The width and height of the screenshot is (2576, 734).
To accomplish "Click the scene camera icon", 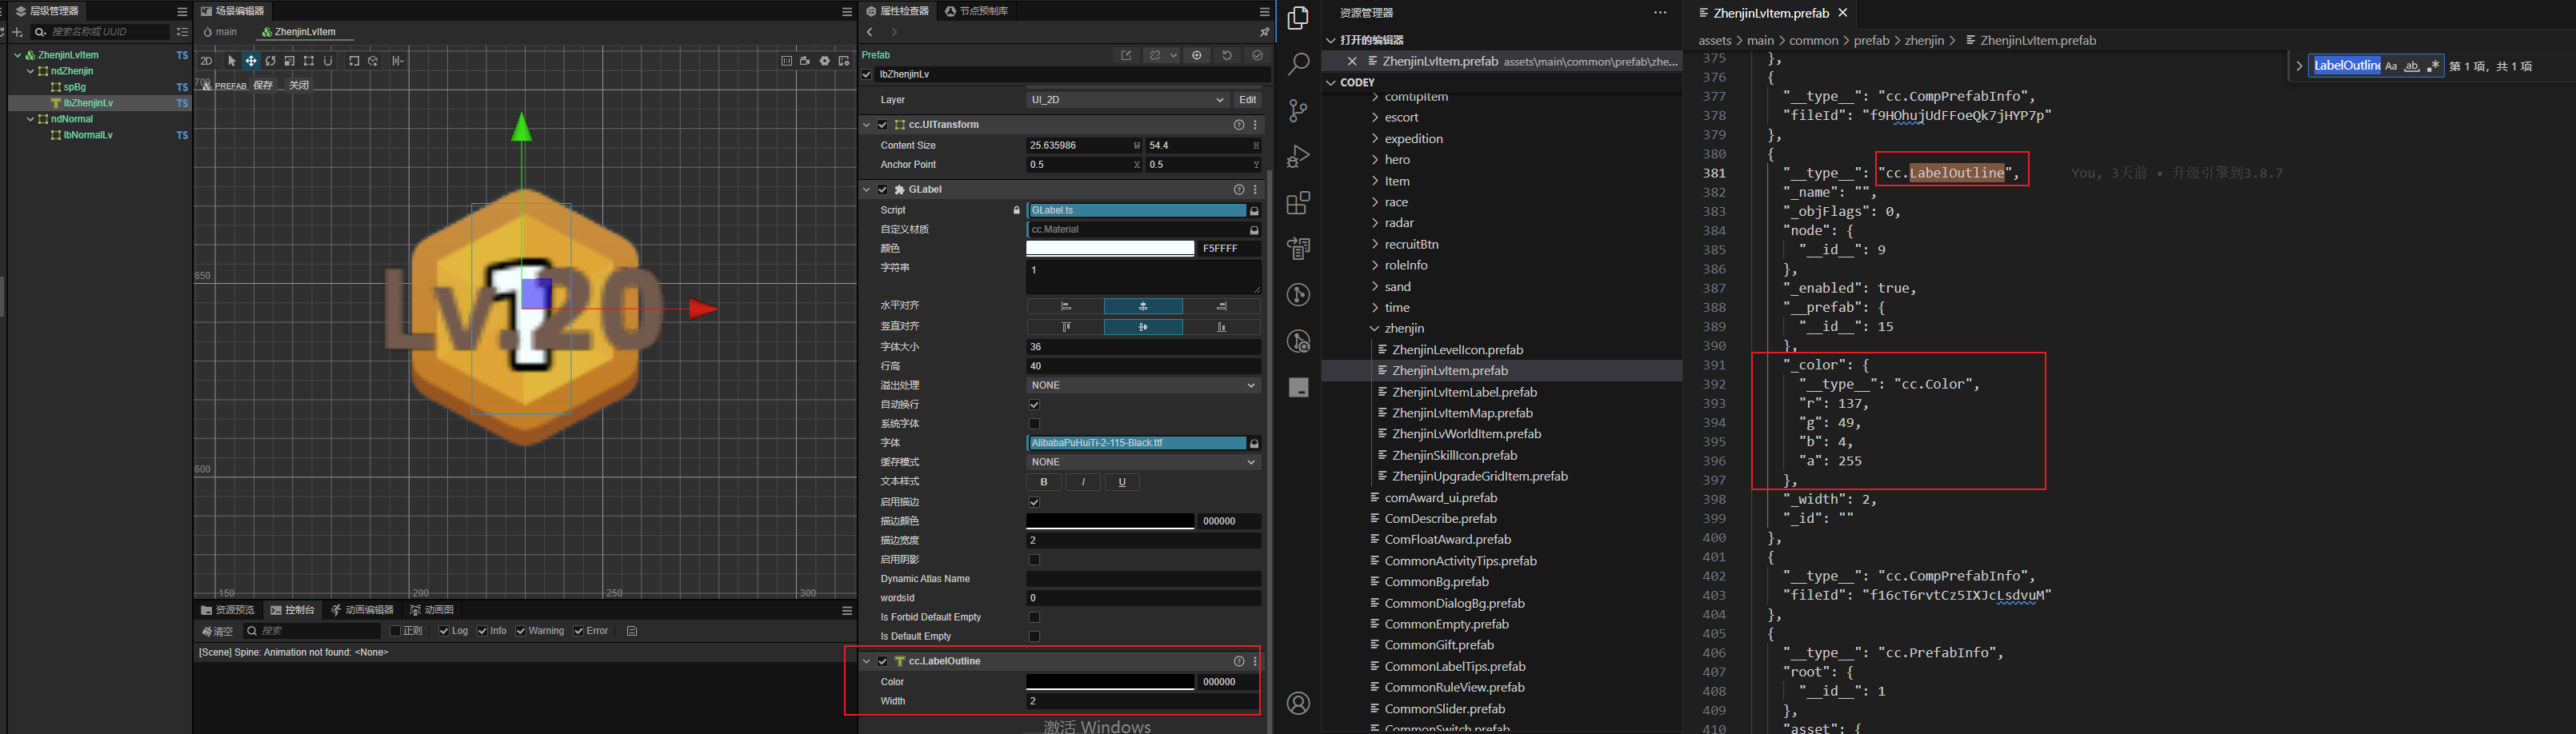I will [806, 61].
